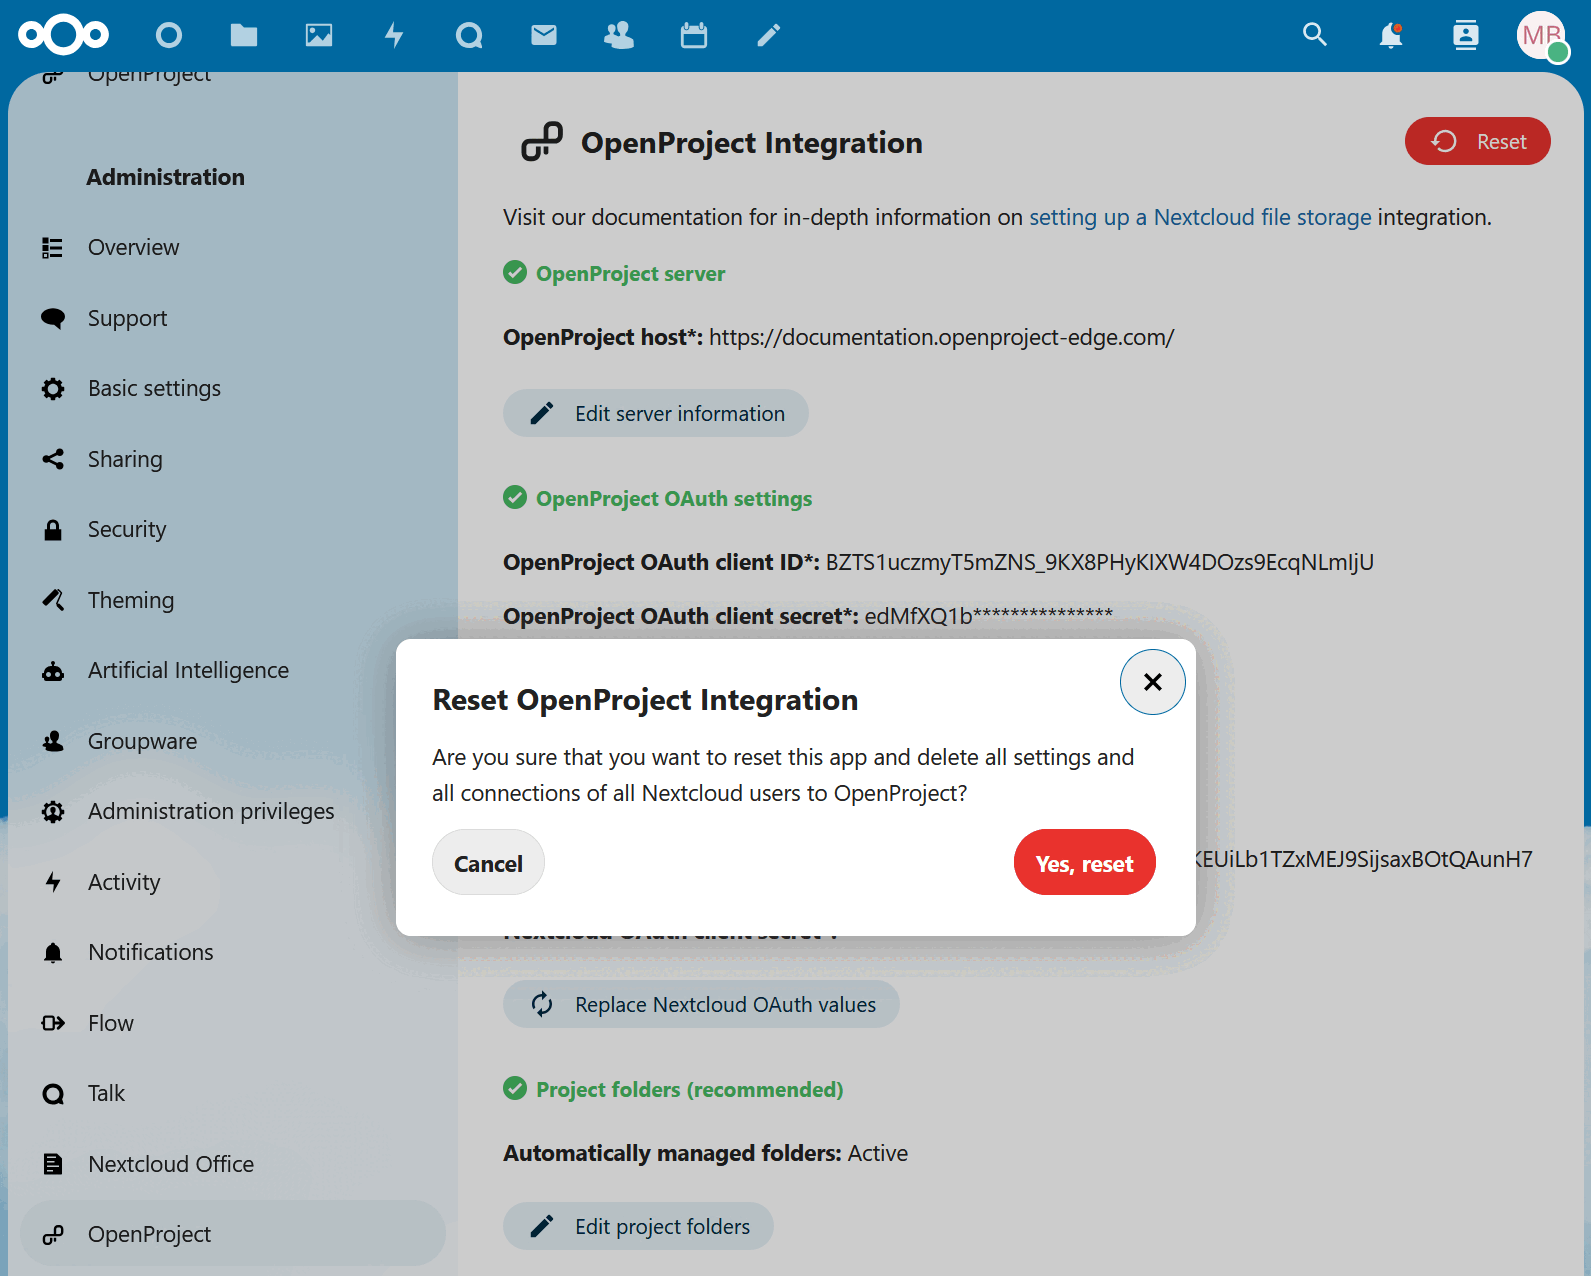Screen dimensions: 1591x1276
Task: Select Security in the administration sidebar
Action: click(127, 529)
